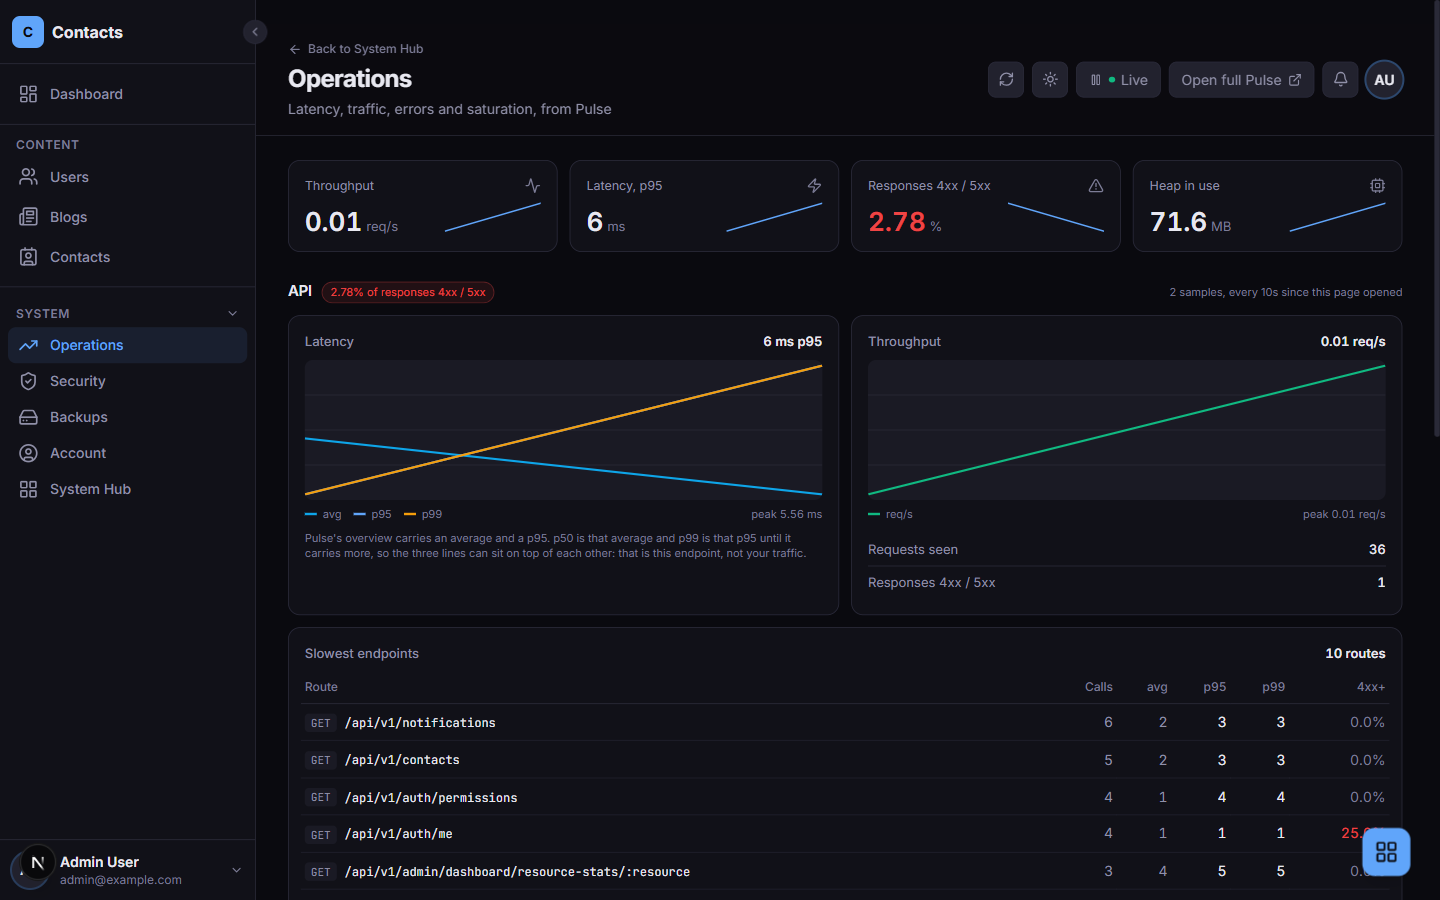The height and width of the screenshot is (900, 1440).
Task: Select the /api/v1/contacts route row
Action: 845,760
